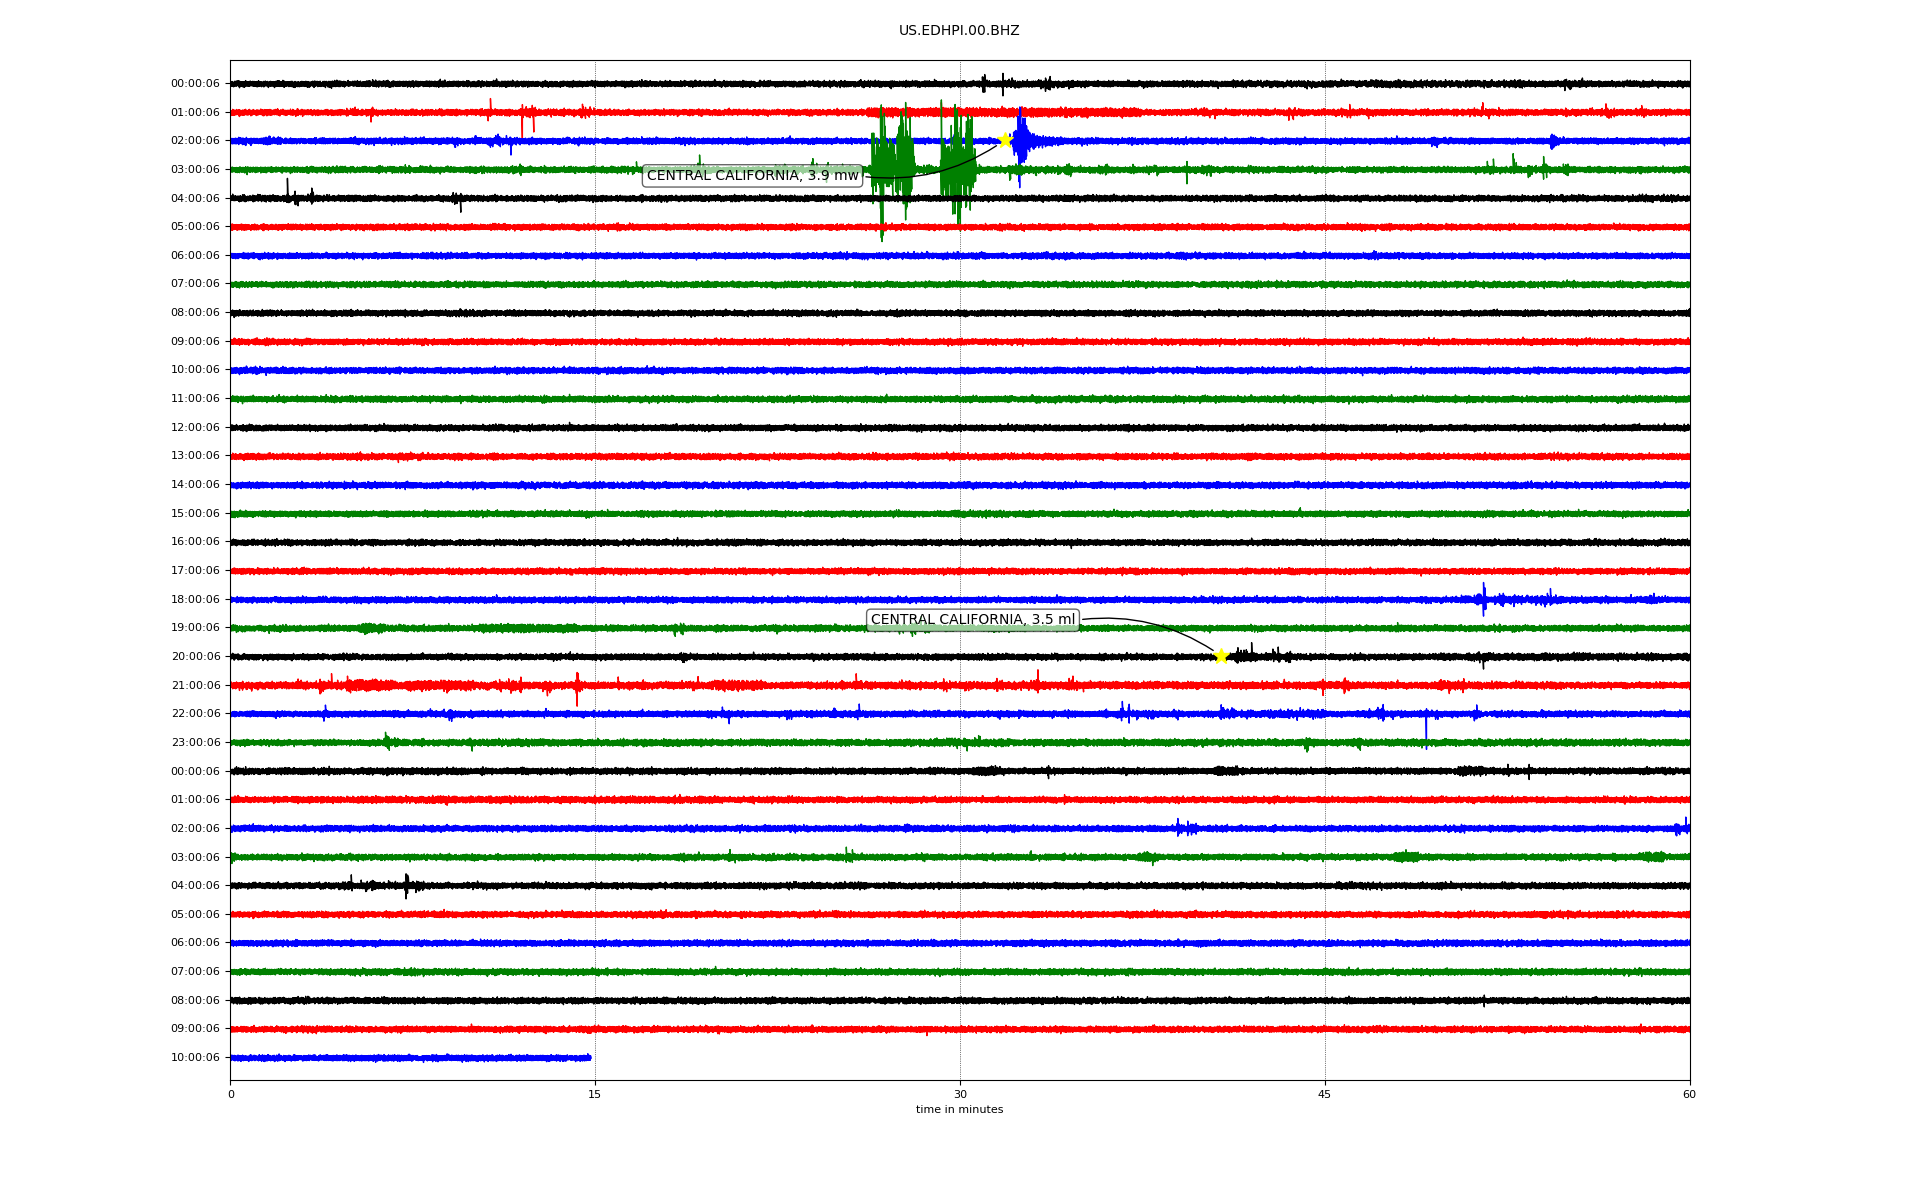This screenshot has height=1200, width=1920.
Task: Click the US.EDHPI.00.BHZ plot title
Action: click(959, 31)
